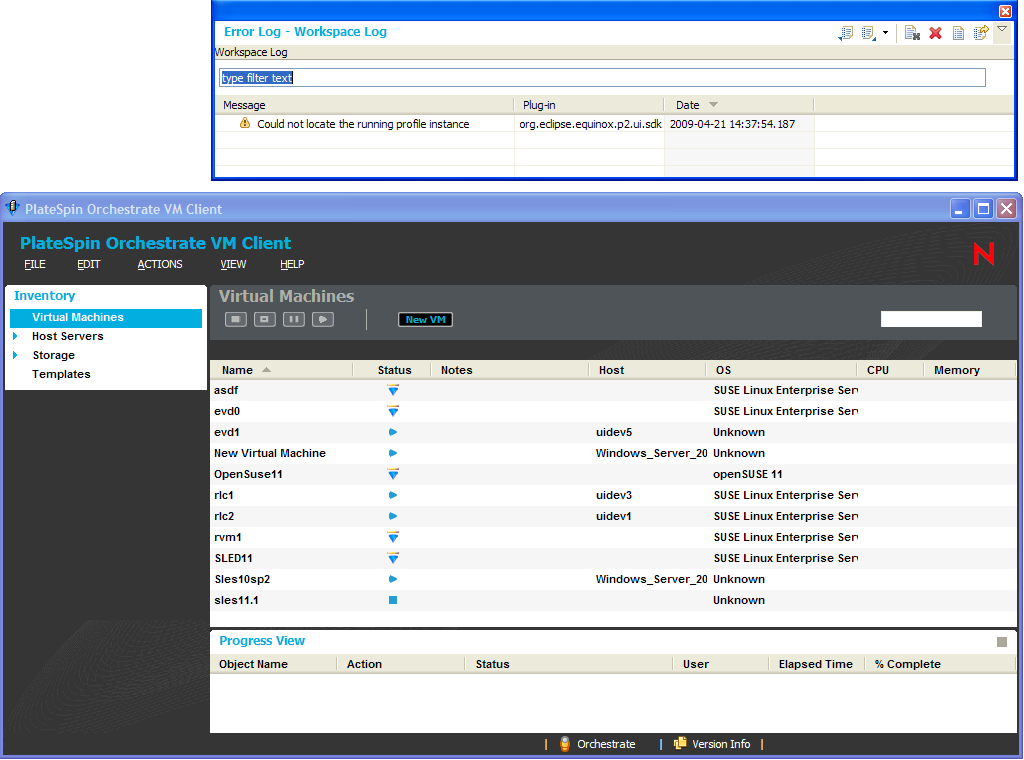Click the red Novell N logo
The image size is (1024, 760).
tap(984, 254)
